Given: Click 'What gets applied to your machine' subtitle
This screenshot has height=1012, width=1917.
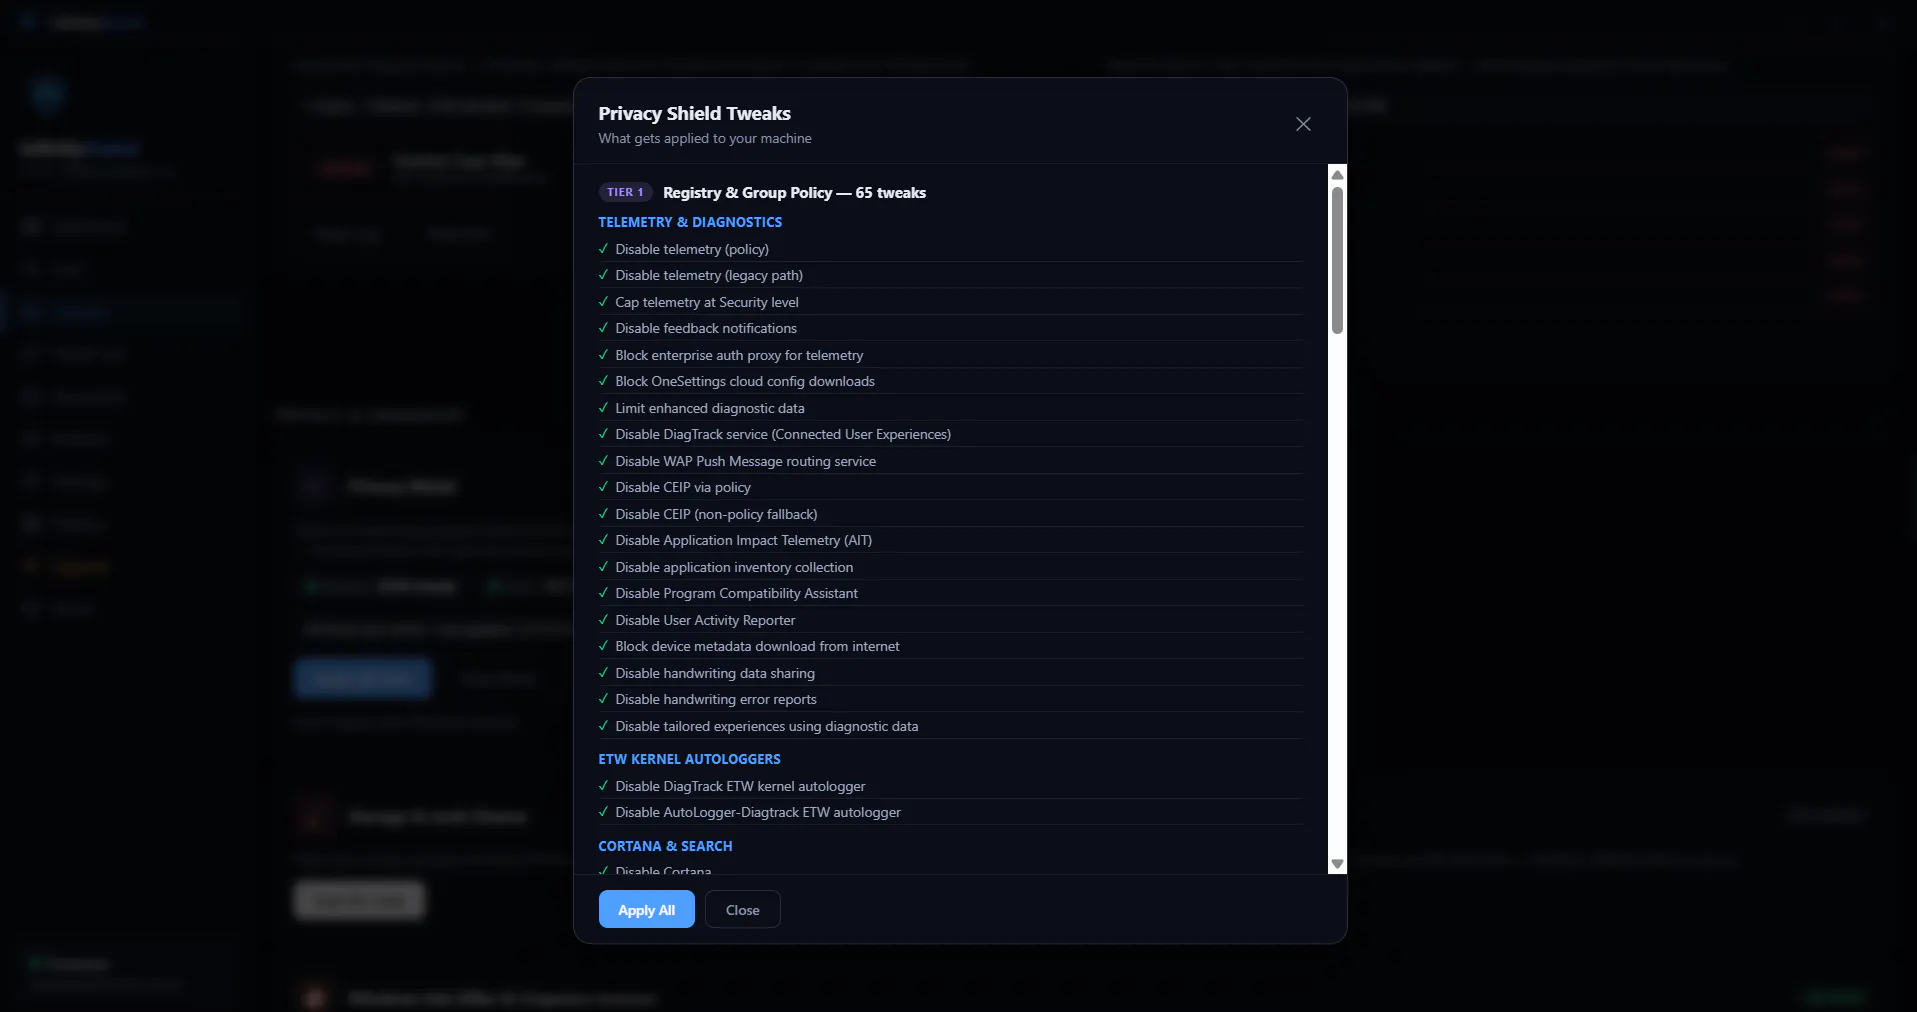Looking at the screenshot, I should pos(705,139).
